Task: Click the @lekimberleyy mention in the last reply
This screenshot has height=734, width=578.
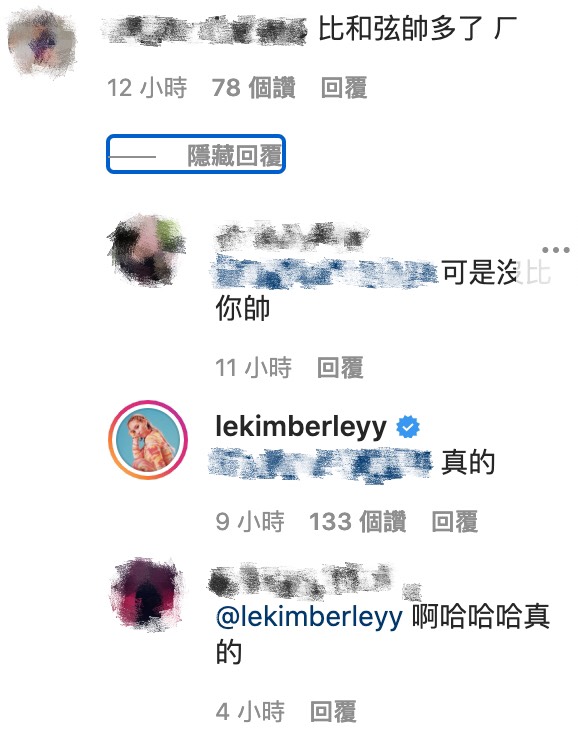Action: 309,616
